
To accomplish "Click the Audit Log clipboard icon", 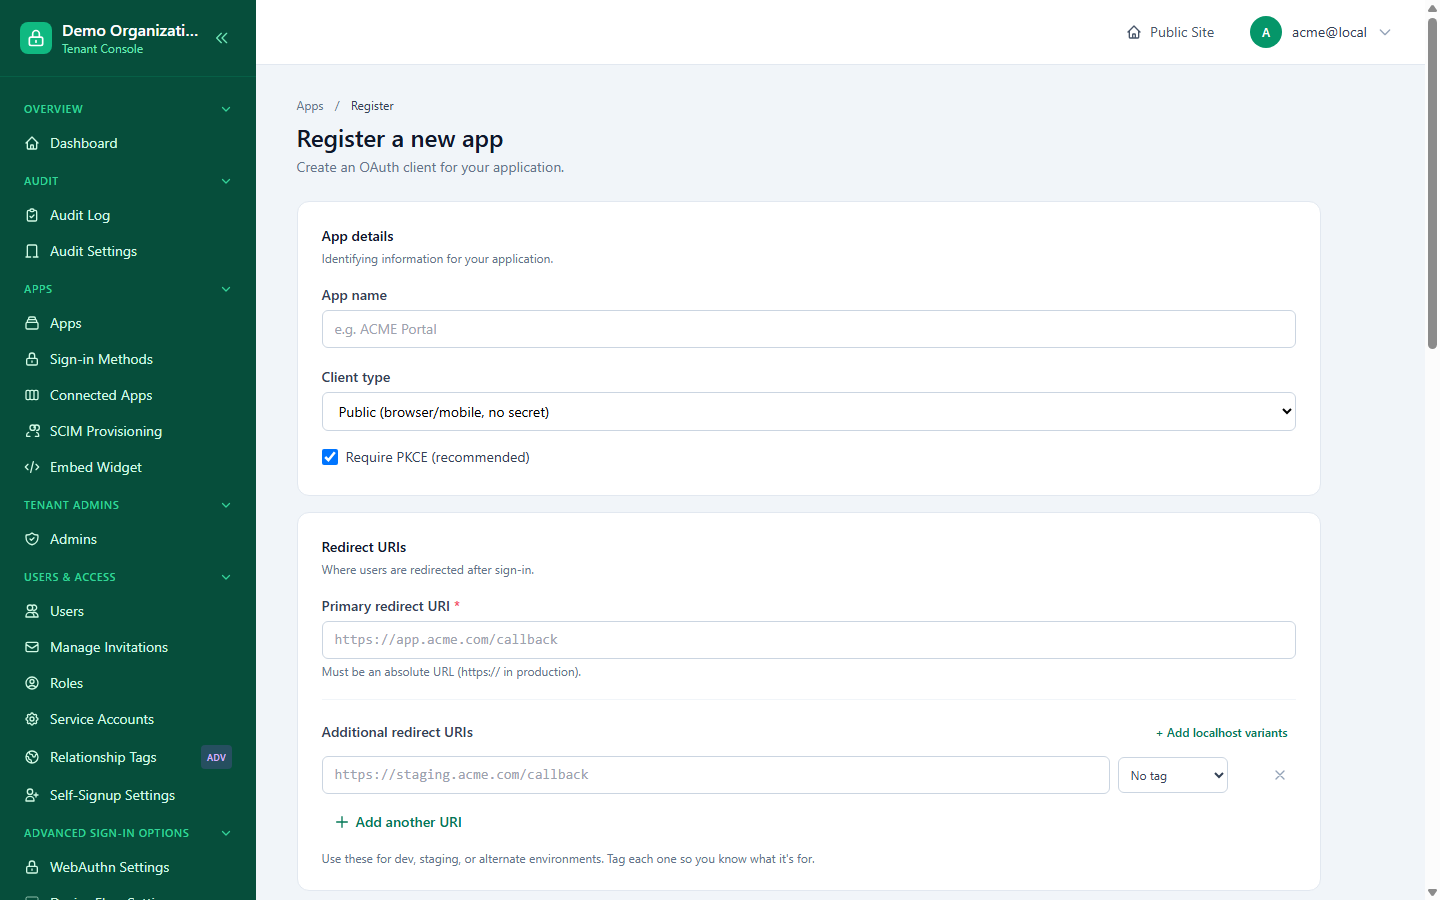I will tap(32, 215).
